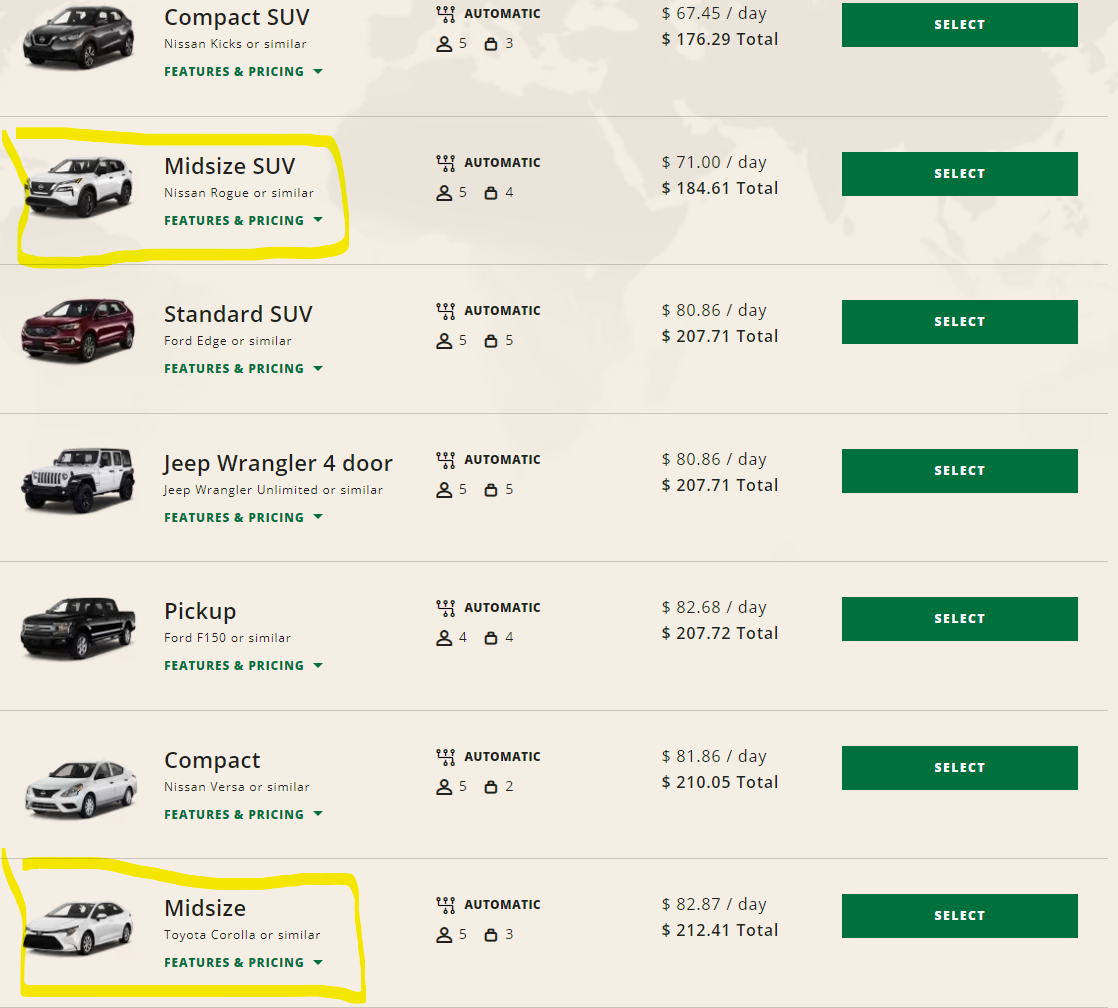Click luggage icon in Pickup row

click(491, 638)
